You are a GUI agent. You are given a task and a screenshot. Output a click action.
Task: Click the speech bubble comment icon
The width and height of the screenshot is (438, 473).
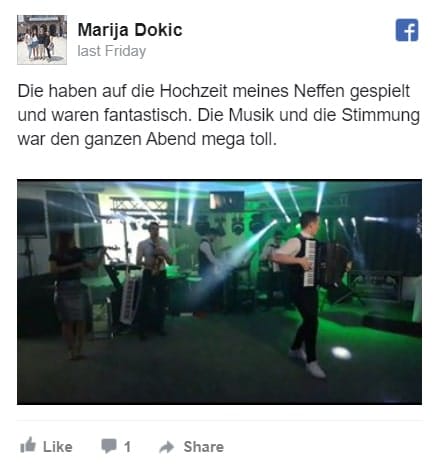click(x=109, y=446)
